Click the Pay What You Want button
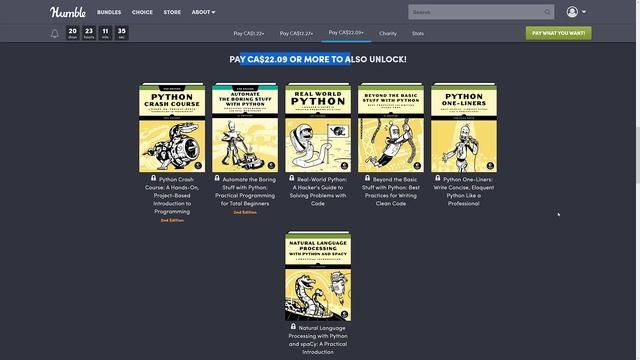The image size is (640, 360). tap(558, 33)
